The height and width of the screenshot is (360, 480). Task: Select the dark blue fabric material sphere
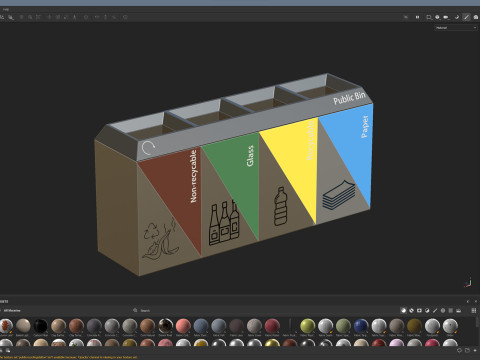tap(361, 326)
